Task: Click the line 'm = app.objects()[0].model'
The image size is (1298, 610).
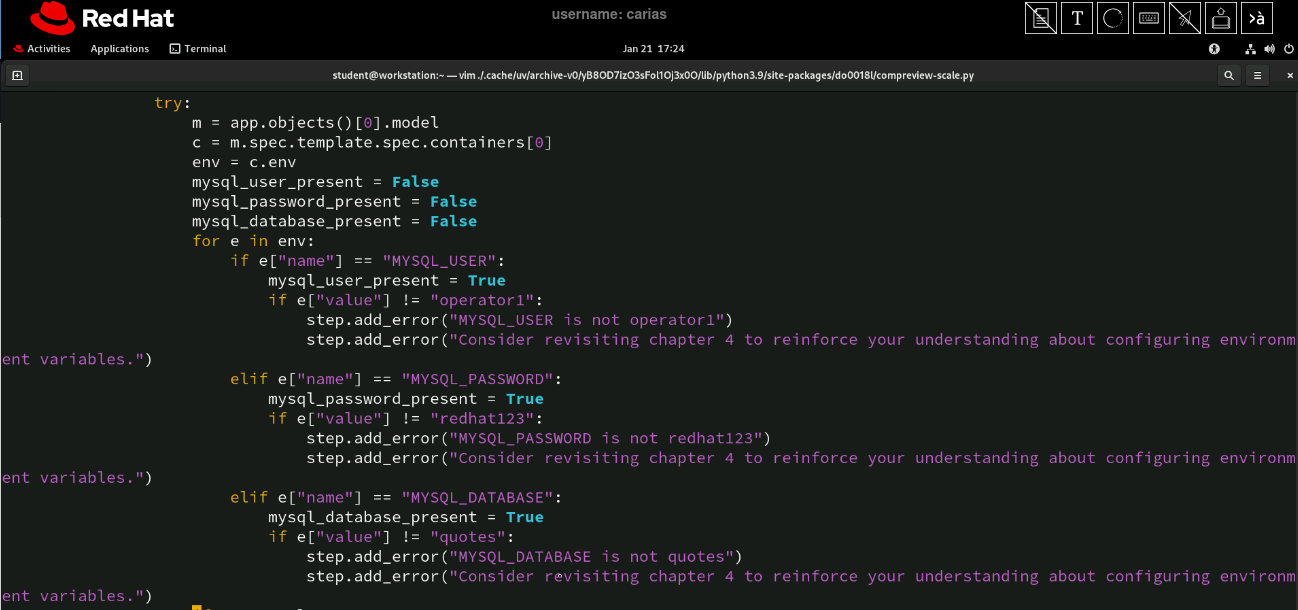Action: [x=316, y=123]
